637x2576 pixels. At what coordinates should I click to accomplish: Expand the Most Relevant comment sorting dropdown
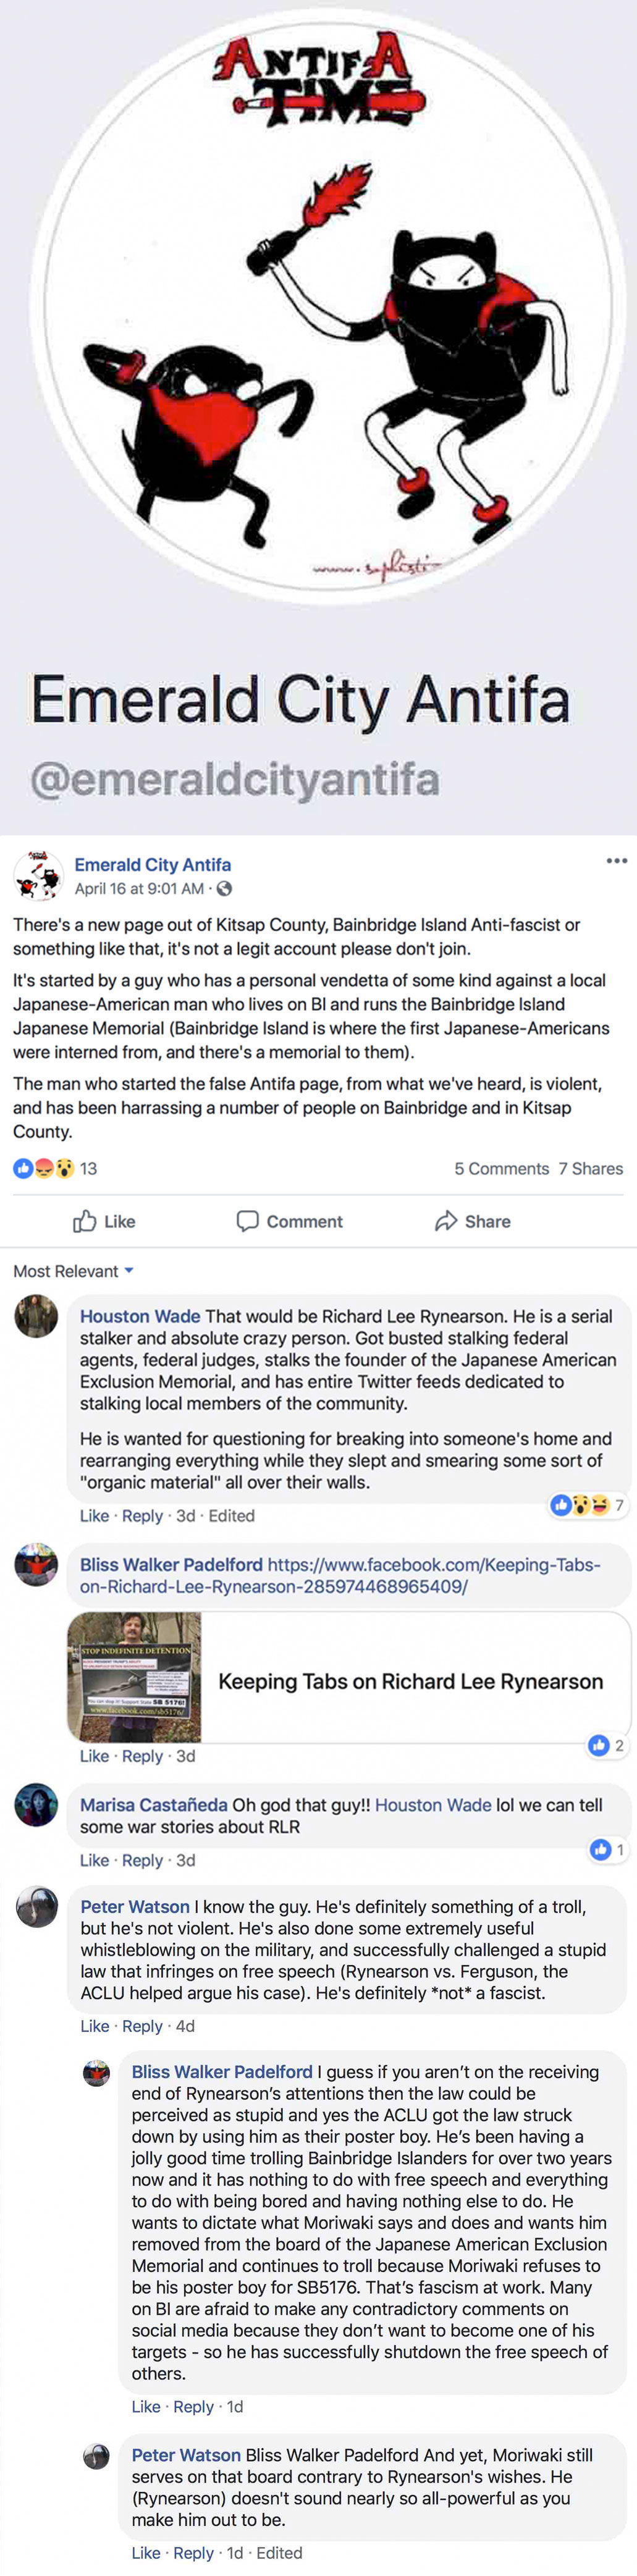click(73, 1271)
